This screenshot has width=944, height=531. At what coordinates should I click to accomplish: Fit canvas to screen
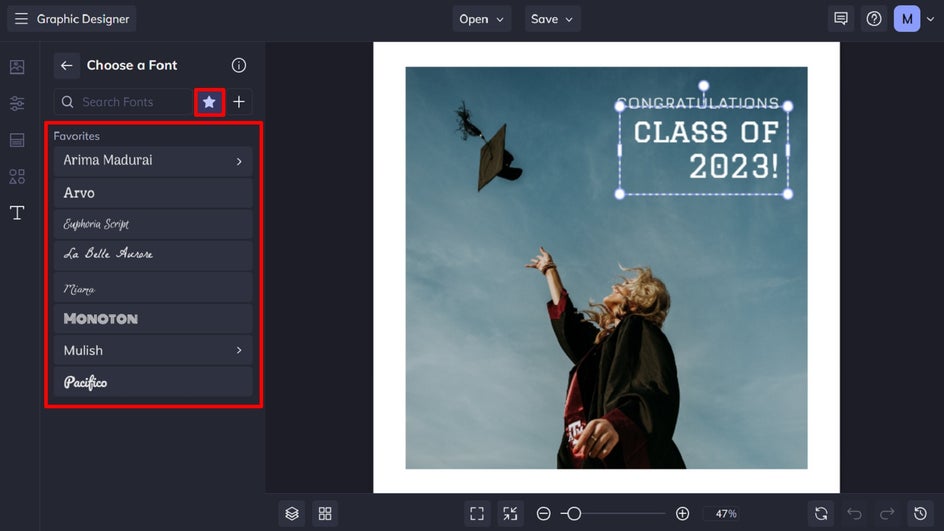477,514
